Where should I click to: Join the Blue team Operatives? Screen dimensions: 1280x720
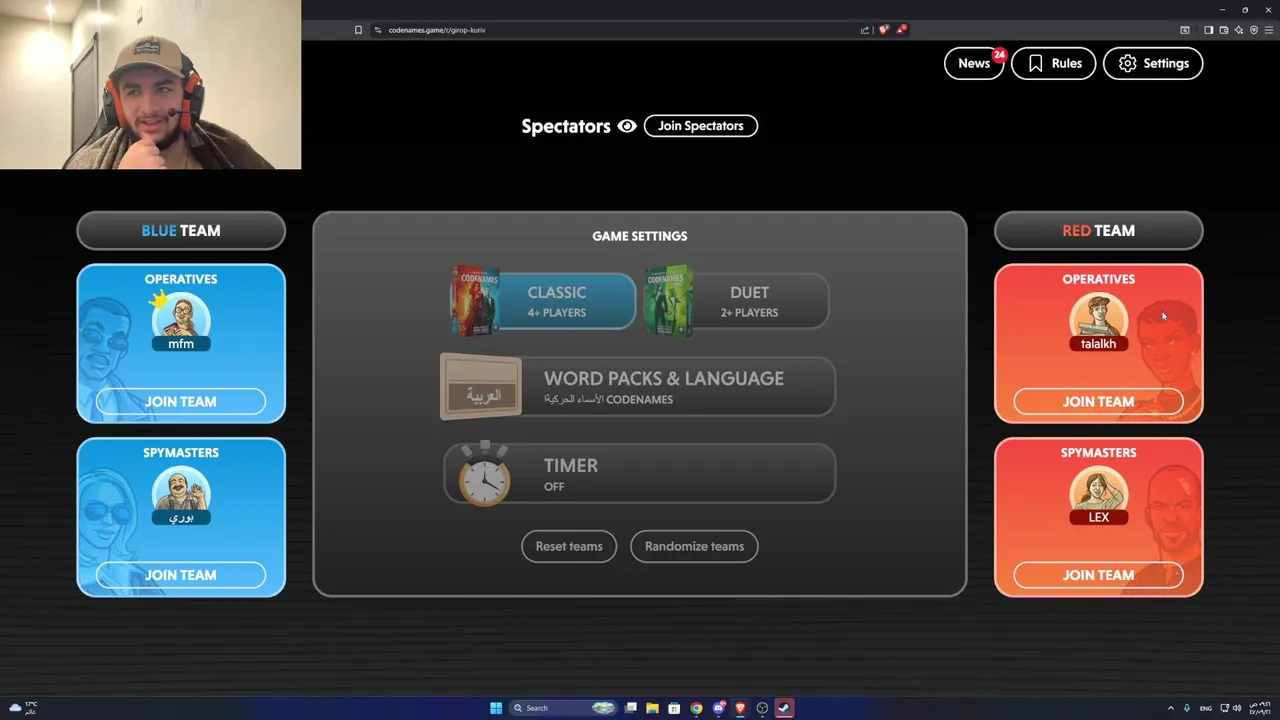pos(181,401)
